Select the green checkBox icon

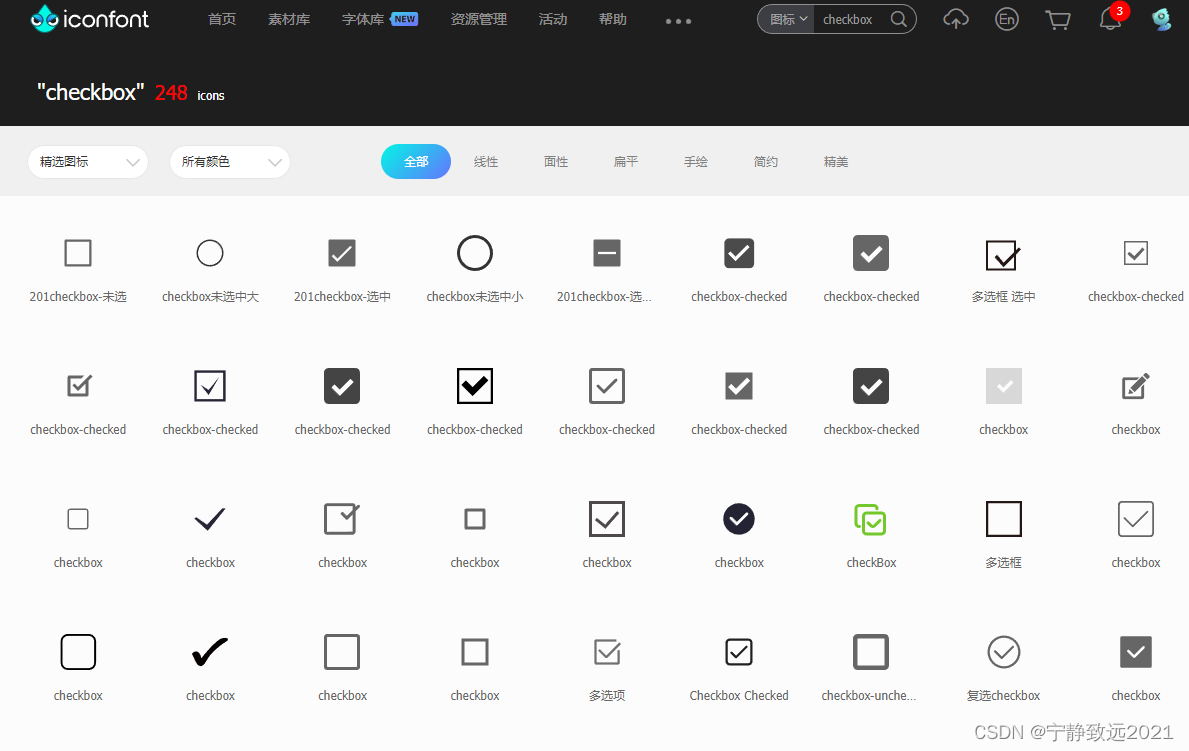click(871, 519)
